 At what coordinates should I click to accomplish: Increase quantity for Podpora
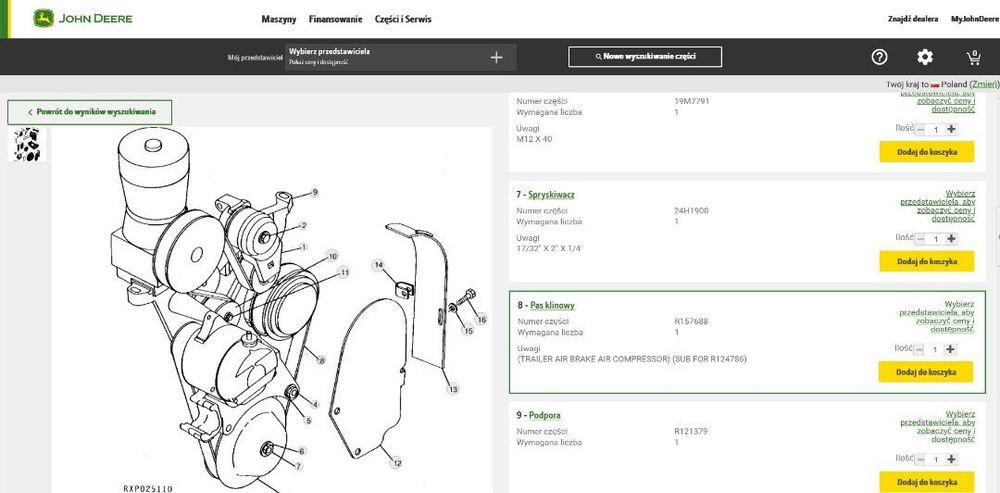click(952, 459)
